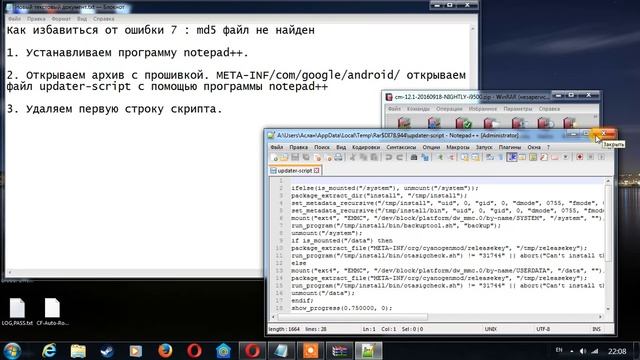Open the Справка menu in Блокнот
The image size is (640, 360).
click(103, 19)
